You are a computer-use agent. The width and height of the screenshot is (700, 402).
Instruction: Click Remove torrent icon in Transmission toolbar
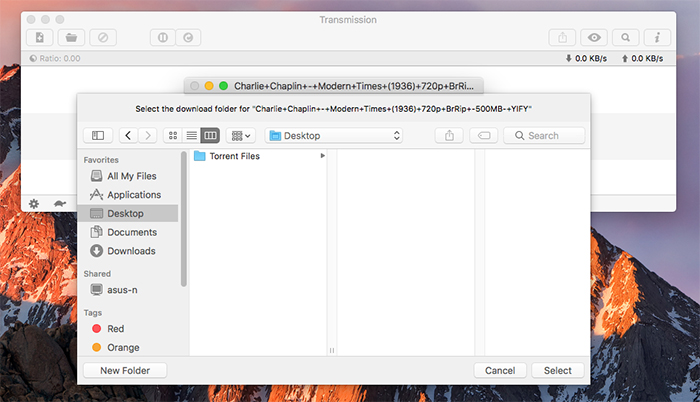[x=103, y=38]
